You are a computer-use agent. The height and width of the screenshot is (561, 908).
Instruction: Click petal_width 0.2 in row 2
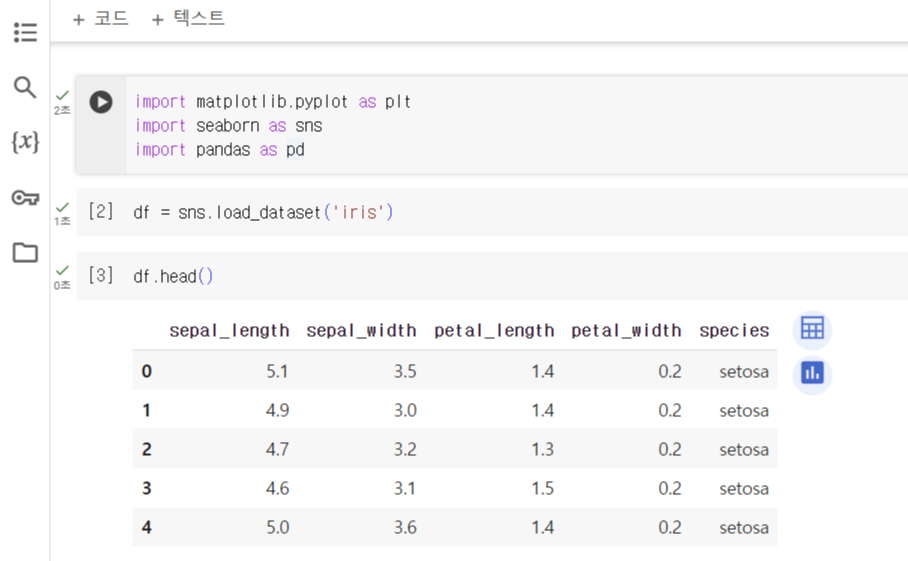click(x=670, y=449)
